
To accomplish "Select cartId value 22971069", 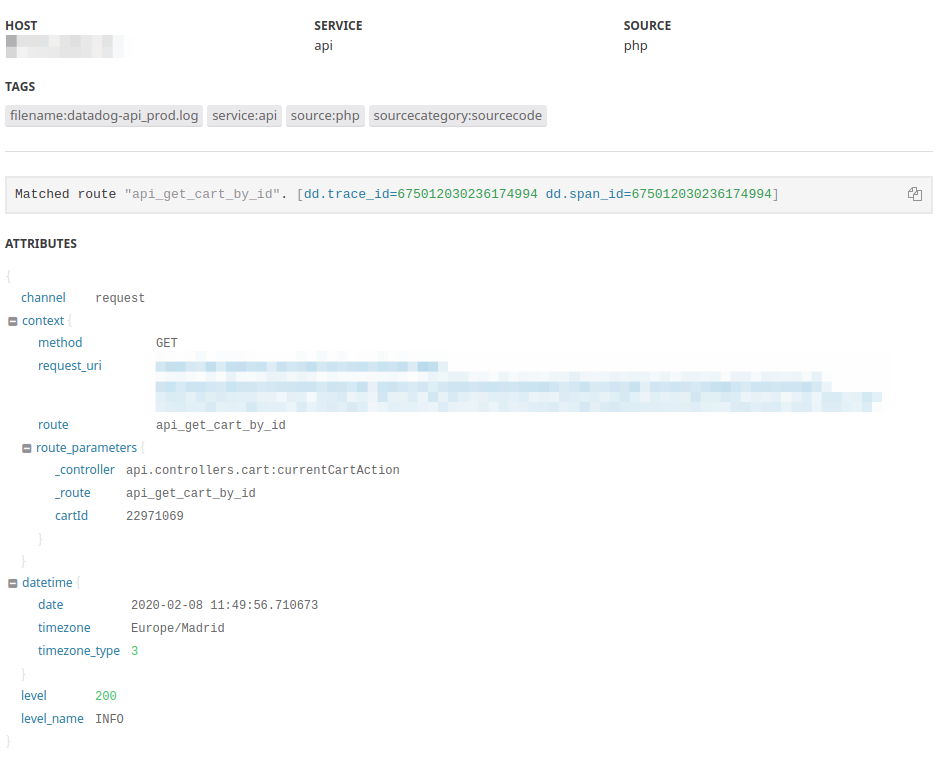I will (154, 516).
